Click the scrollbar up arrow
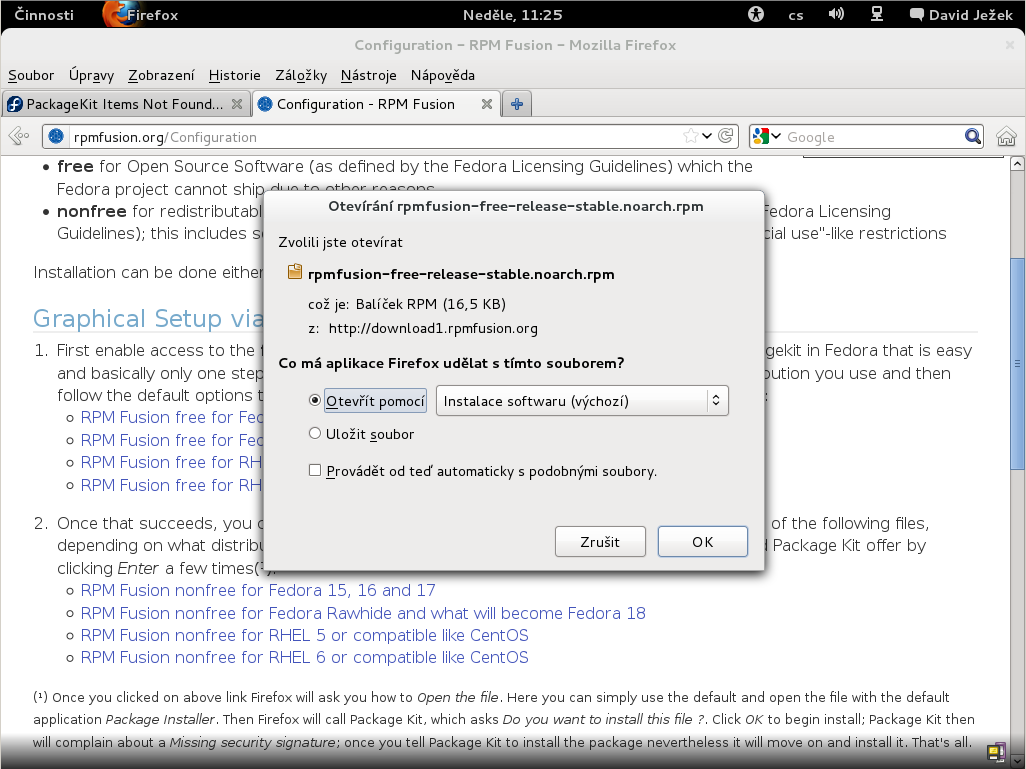This screenshot has width=1026, height=769. coord(1017,162)
